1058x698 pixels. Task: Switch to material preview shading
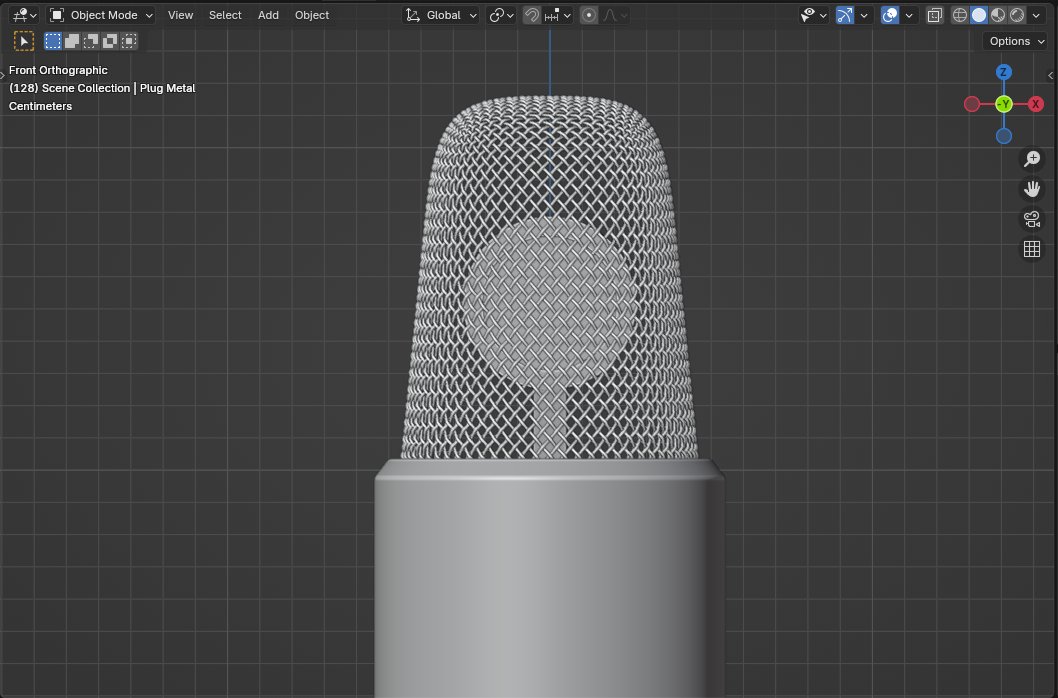point(998,15)
